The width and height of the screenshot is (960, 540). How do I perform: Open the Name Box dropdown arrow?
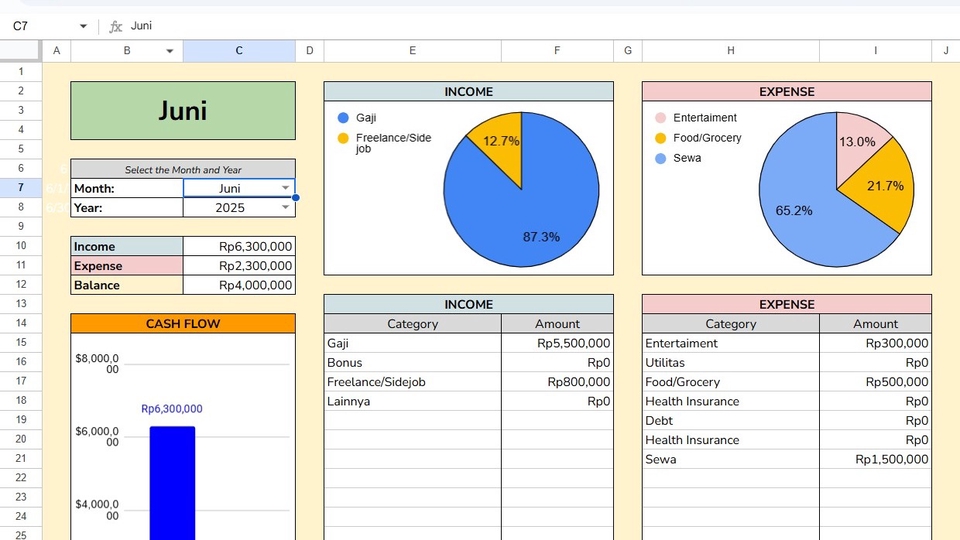pyautogui.click(x=83, y=26)
